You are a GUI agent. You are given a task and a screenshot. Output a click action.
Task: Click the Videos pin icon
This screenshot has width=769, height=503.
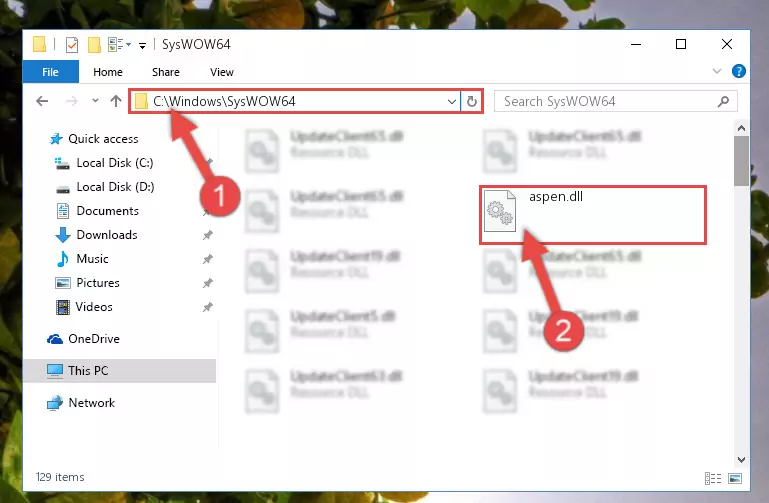[207, 307]
